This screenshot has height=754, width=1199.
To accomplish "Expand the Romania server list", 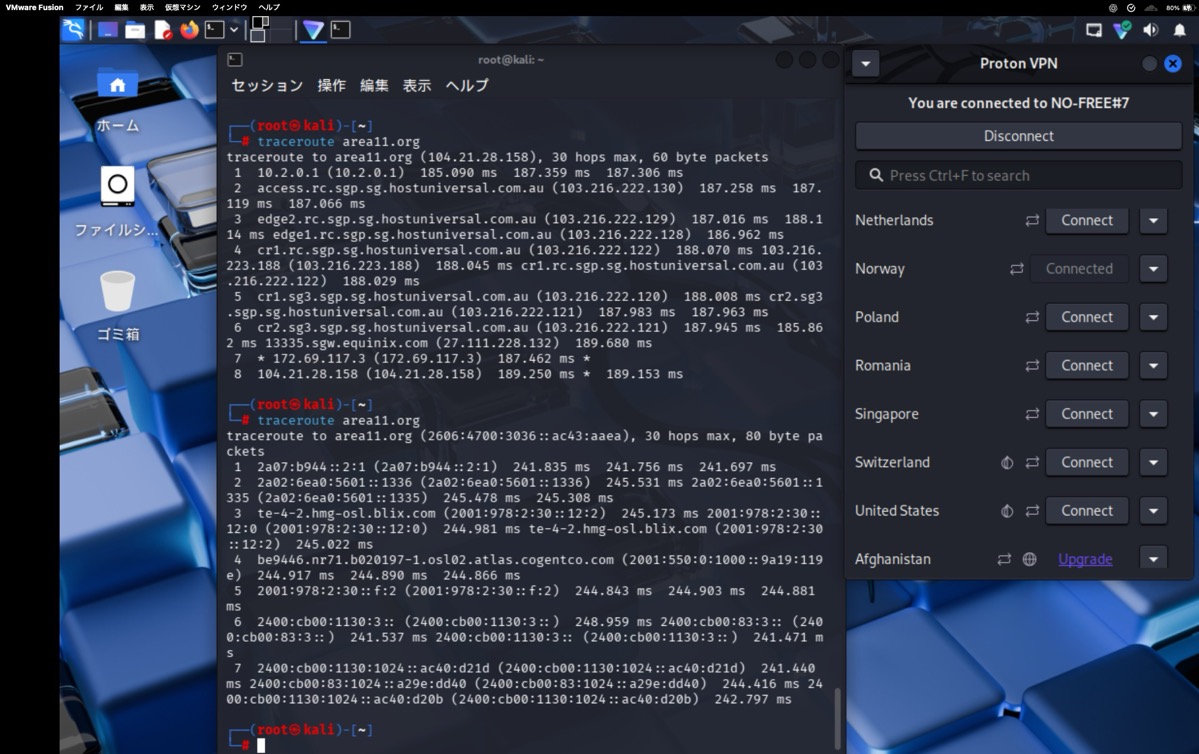I will 1153,366.
